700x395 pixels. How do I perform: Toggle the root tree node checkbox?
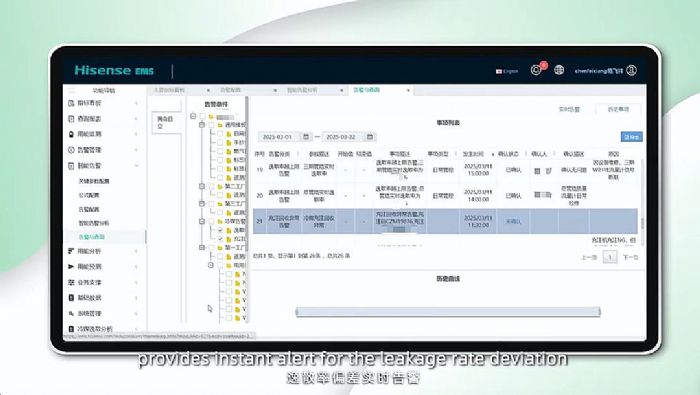(x=203, y=116)
